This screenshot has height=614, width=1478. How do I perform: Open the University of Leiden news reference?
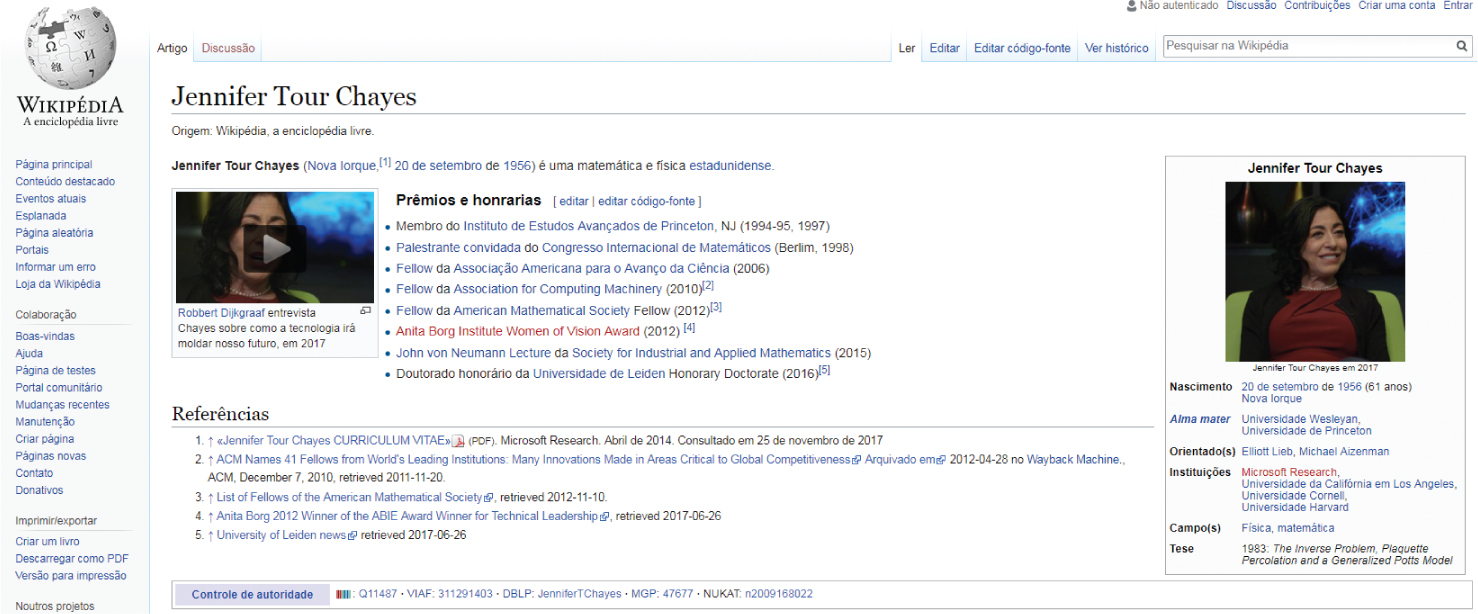coord(281,535)
